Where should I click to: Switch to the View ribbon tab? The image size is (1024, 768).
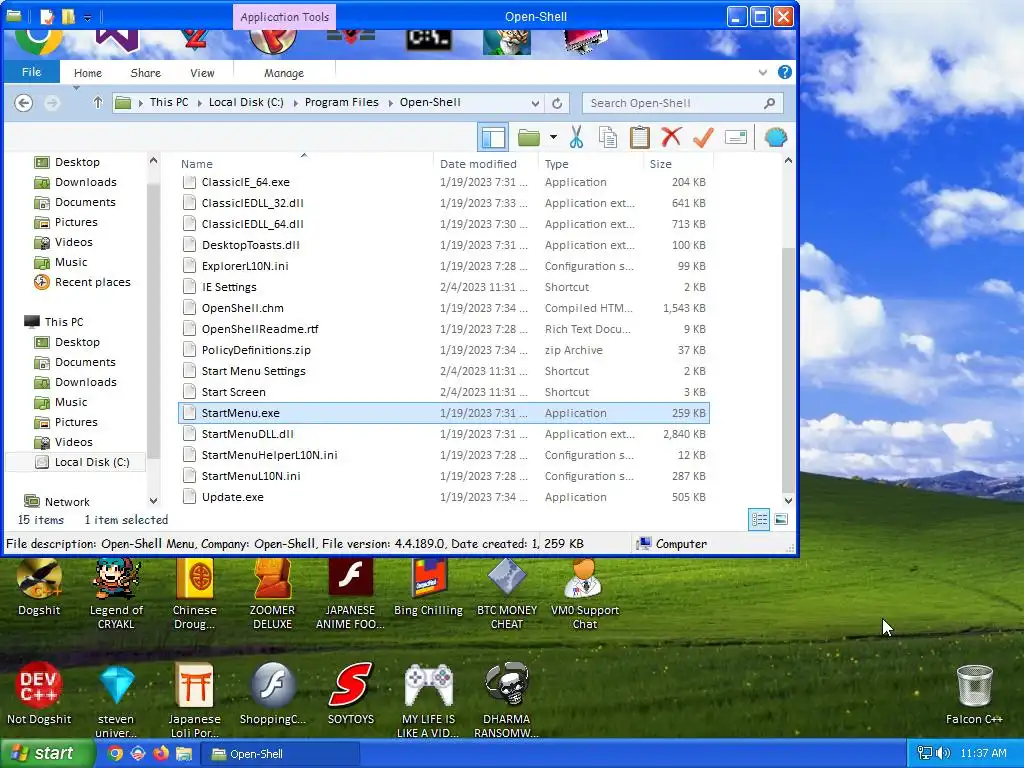202,73
